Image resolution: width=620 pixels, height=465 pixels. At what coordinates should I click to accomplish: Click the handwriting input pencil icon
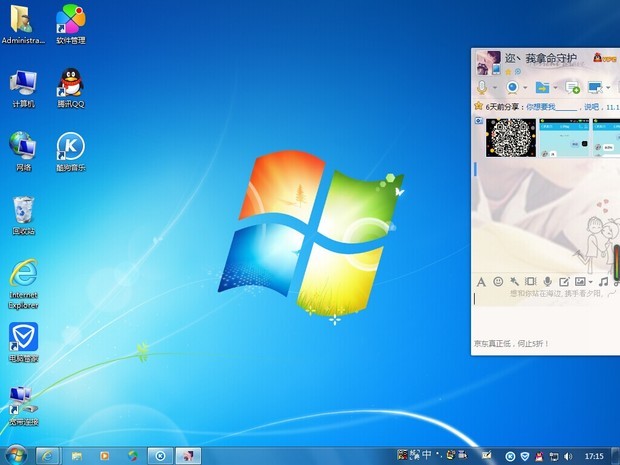coord(563,282)
